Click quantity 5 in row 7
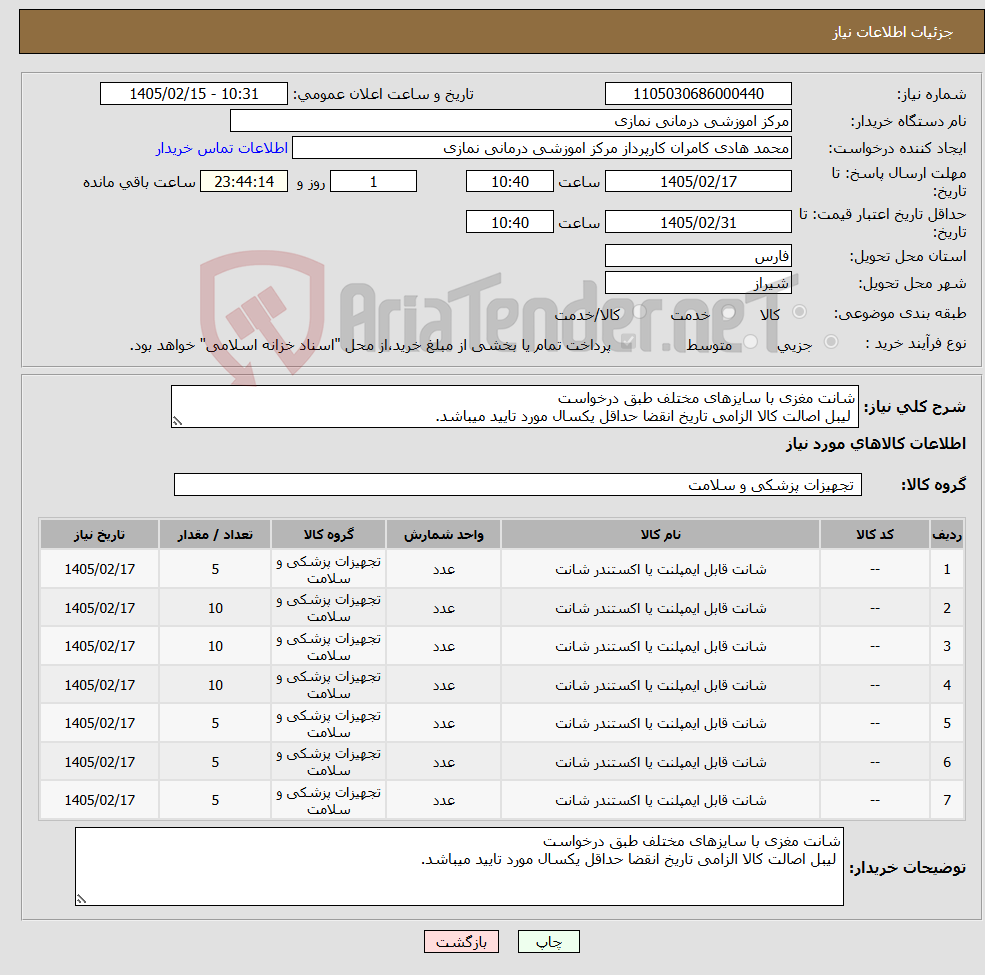 (215, 800)
